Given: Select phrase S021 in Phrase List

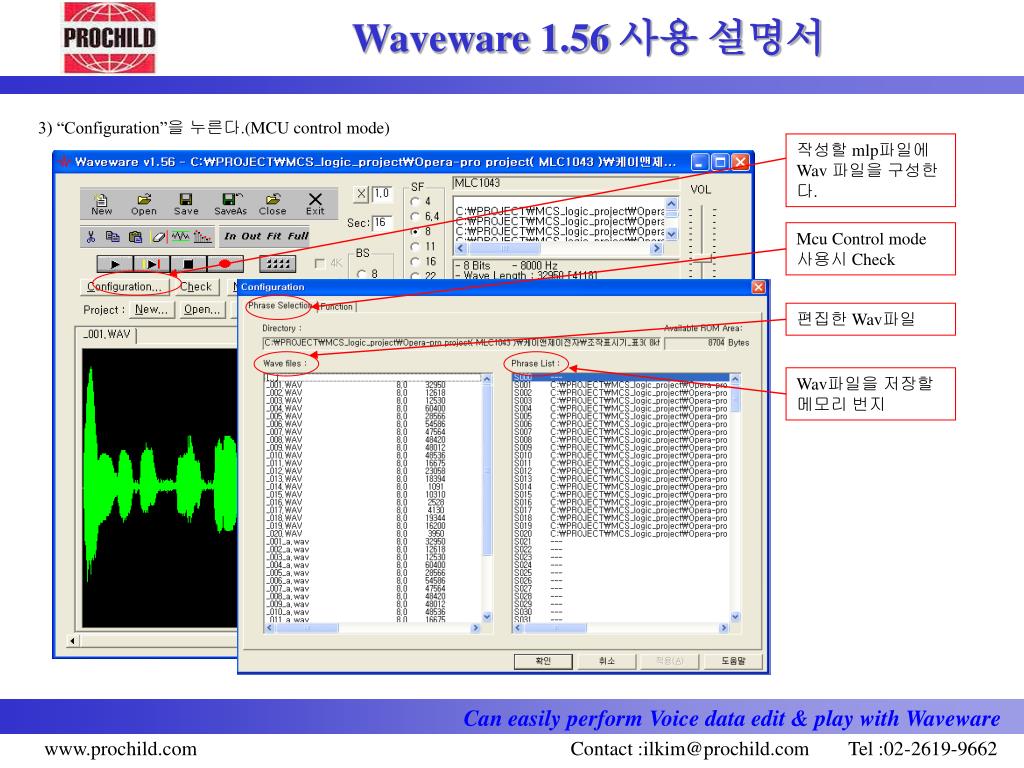Looking at the screenshot, I should pos(621,542).
